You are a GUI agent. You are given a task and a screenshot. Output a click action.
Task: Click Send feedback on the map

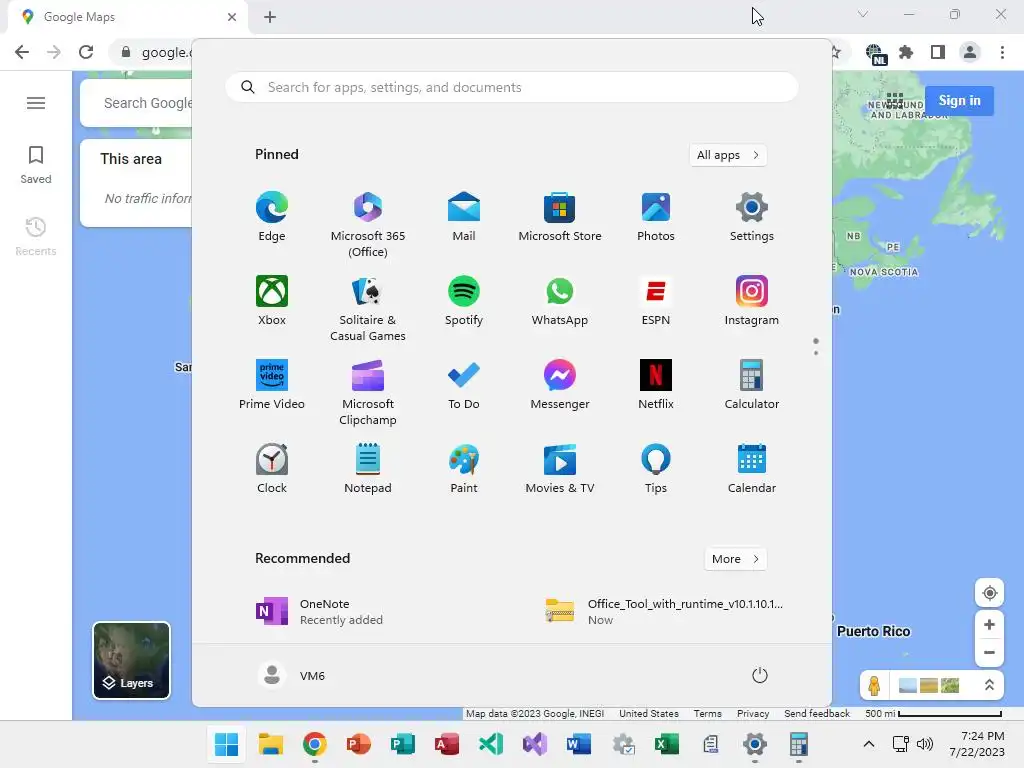pos(816,714)
